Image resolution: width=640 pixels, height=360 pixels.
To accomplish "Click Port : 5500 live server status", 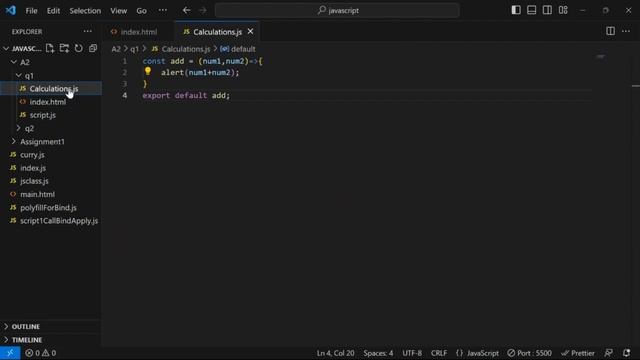I will [529, 353].
